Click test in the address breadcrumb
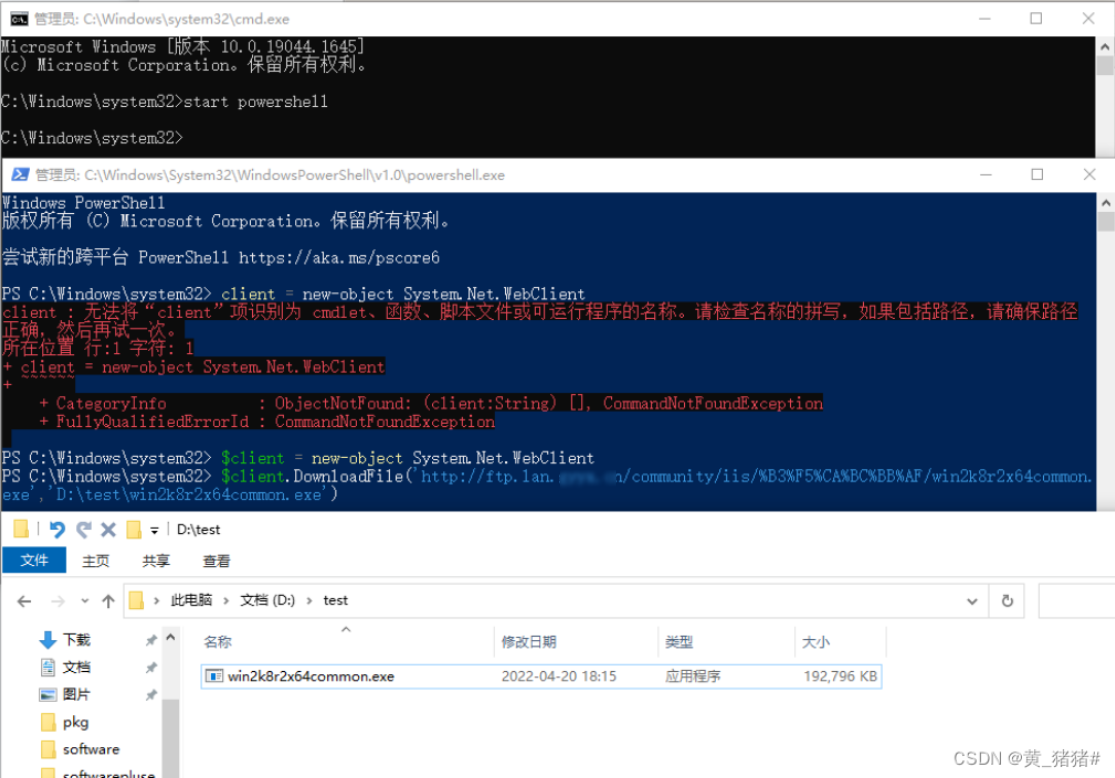 pos(336,600)
